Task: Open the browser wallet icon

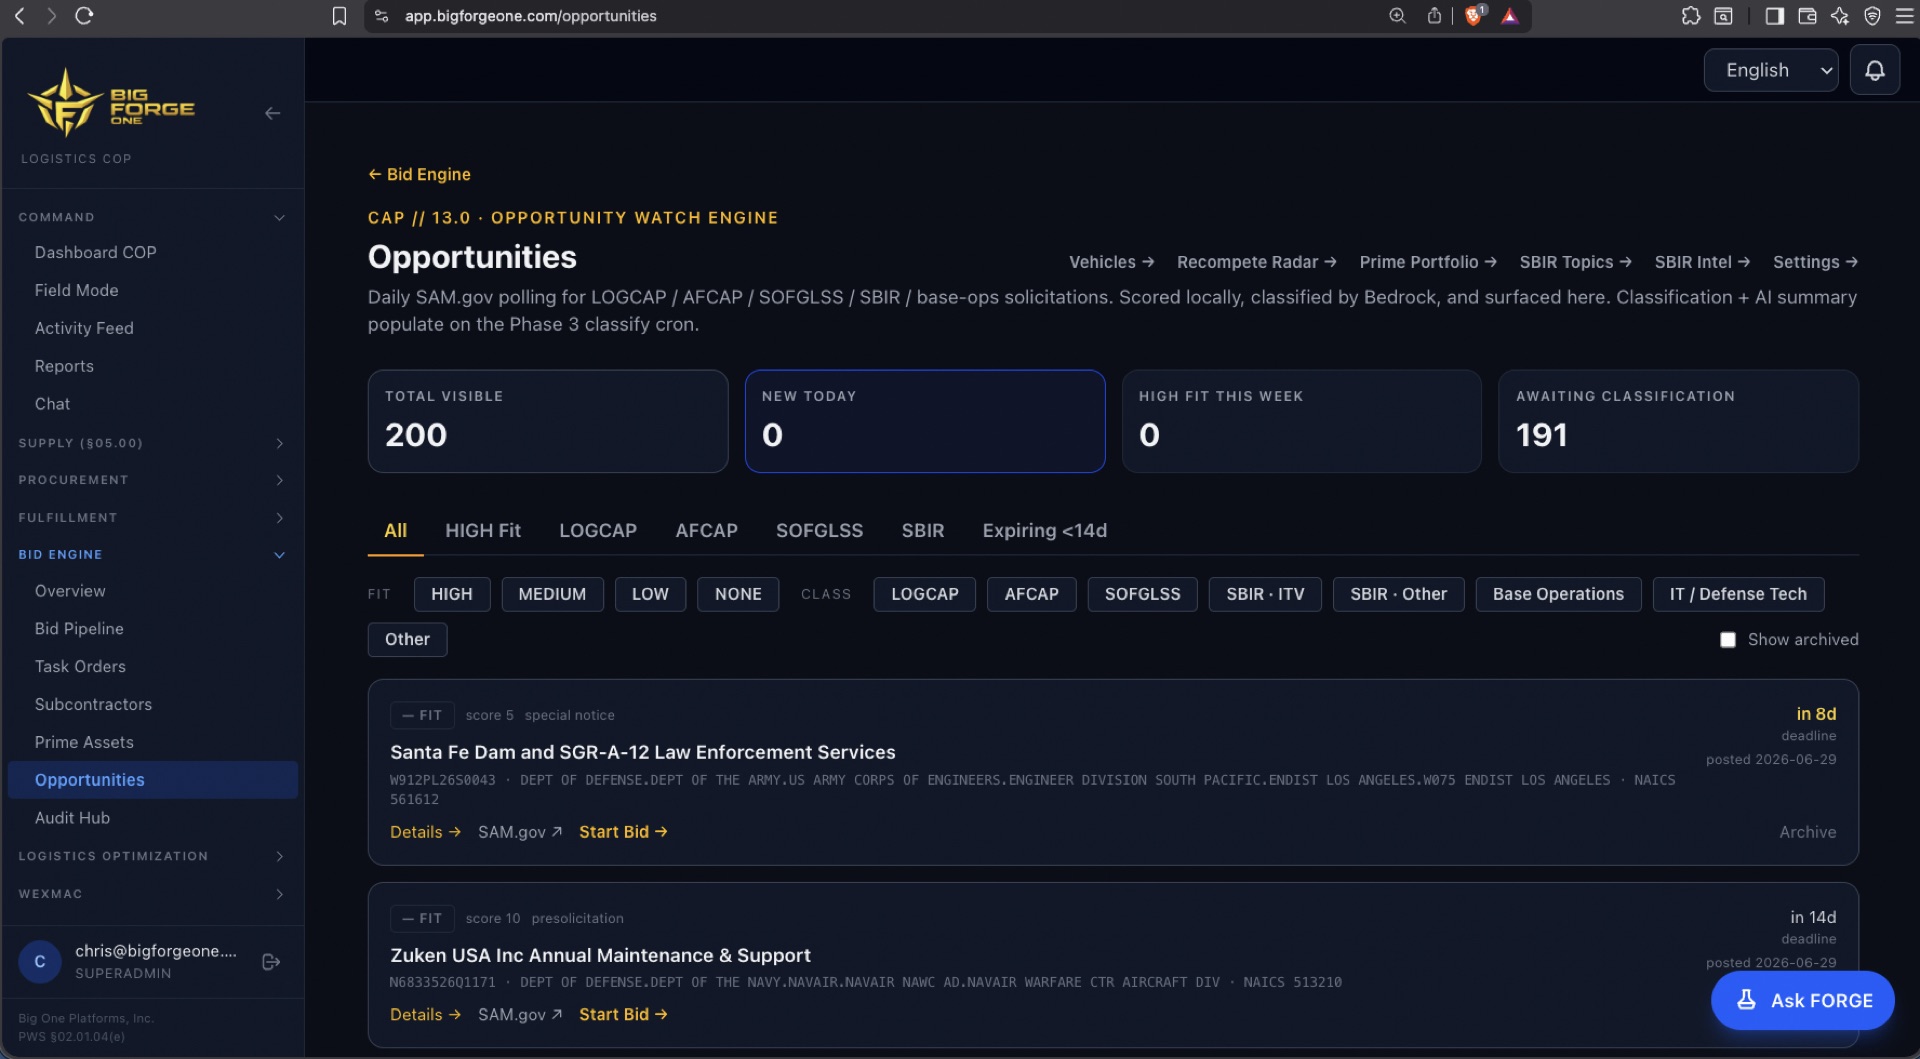Action: click(x=1807, y=16)
